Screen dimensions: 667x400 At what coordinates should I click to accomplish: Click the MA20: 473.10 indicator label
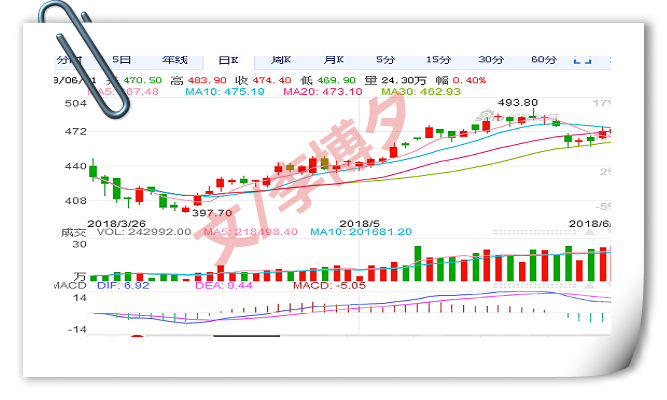click(x=323, y=91)
